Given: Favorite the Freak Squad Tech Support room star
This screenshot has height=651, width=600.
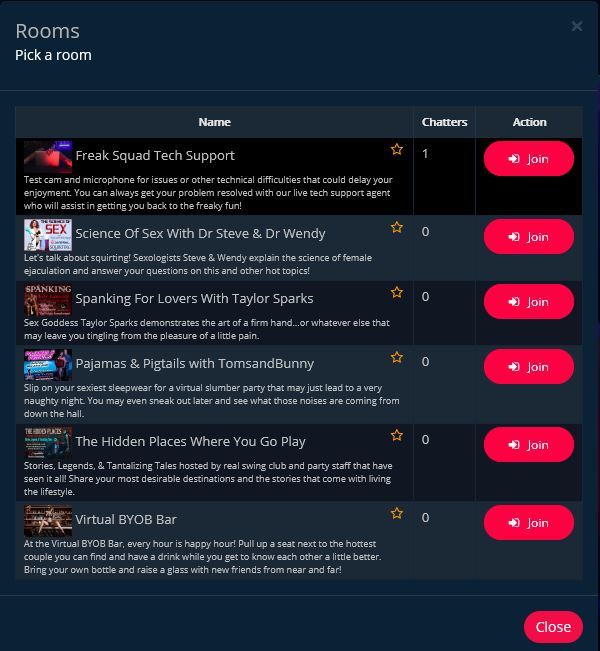Looking at the screenshot, I should tap(397, 149).
